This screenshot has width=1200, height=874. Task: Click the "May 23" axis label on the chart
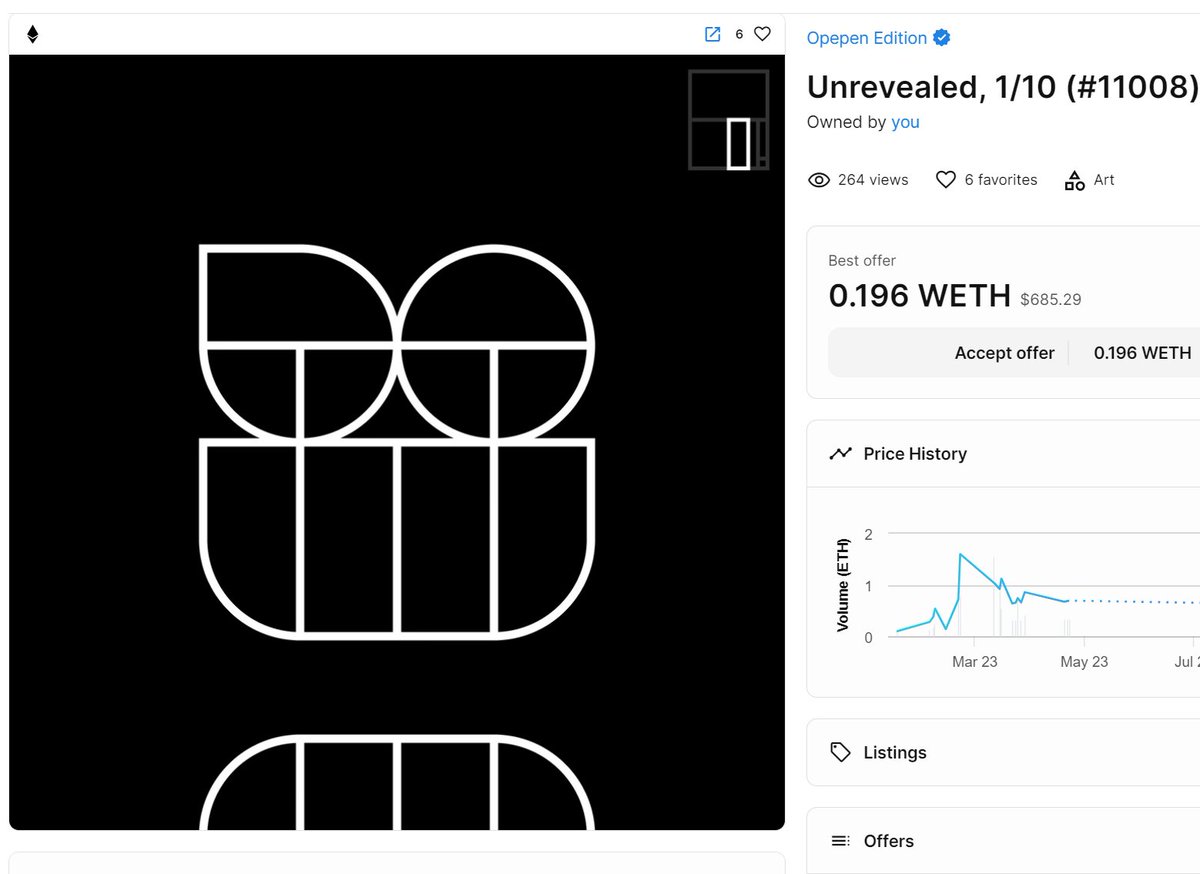[x=1084, y=662]
